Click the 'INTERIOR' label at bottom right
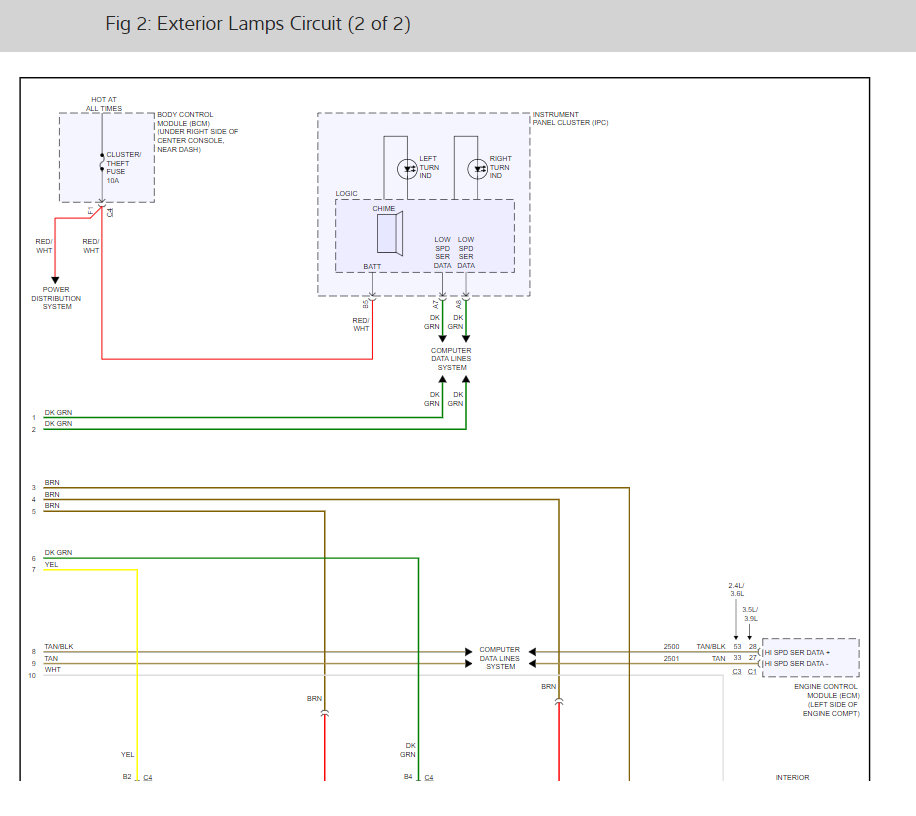The height and width of the screenshot is (816, 916). pyautogui.click(x=792, y=777)
